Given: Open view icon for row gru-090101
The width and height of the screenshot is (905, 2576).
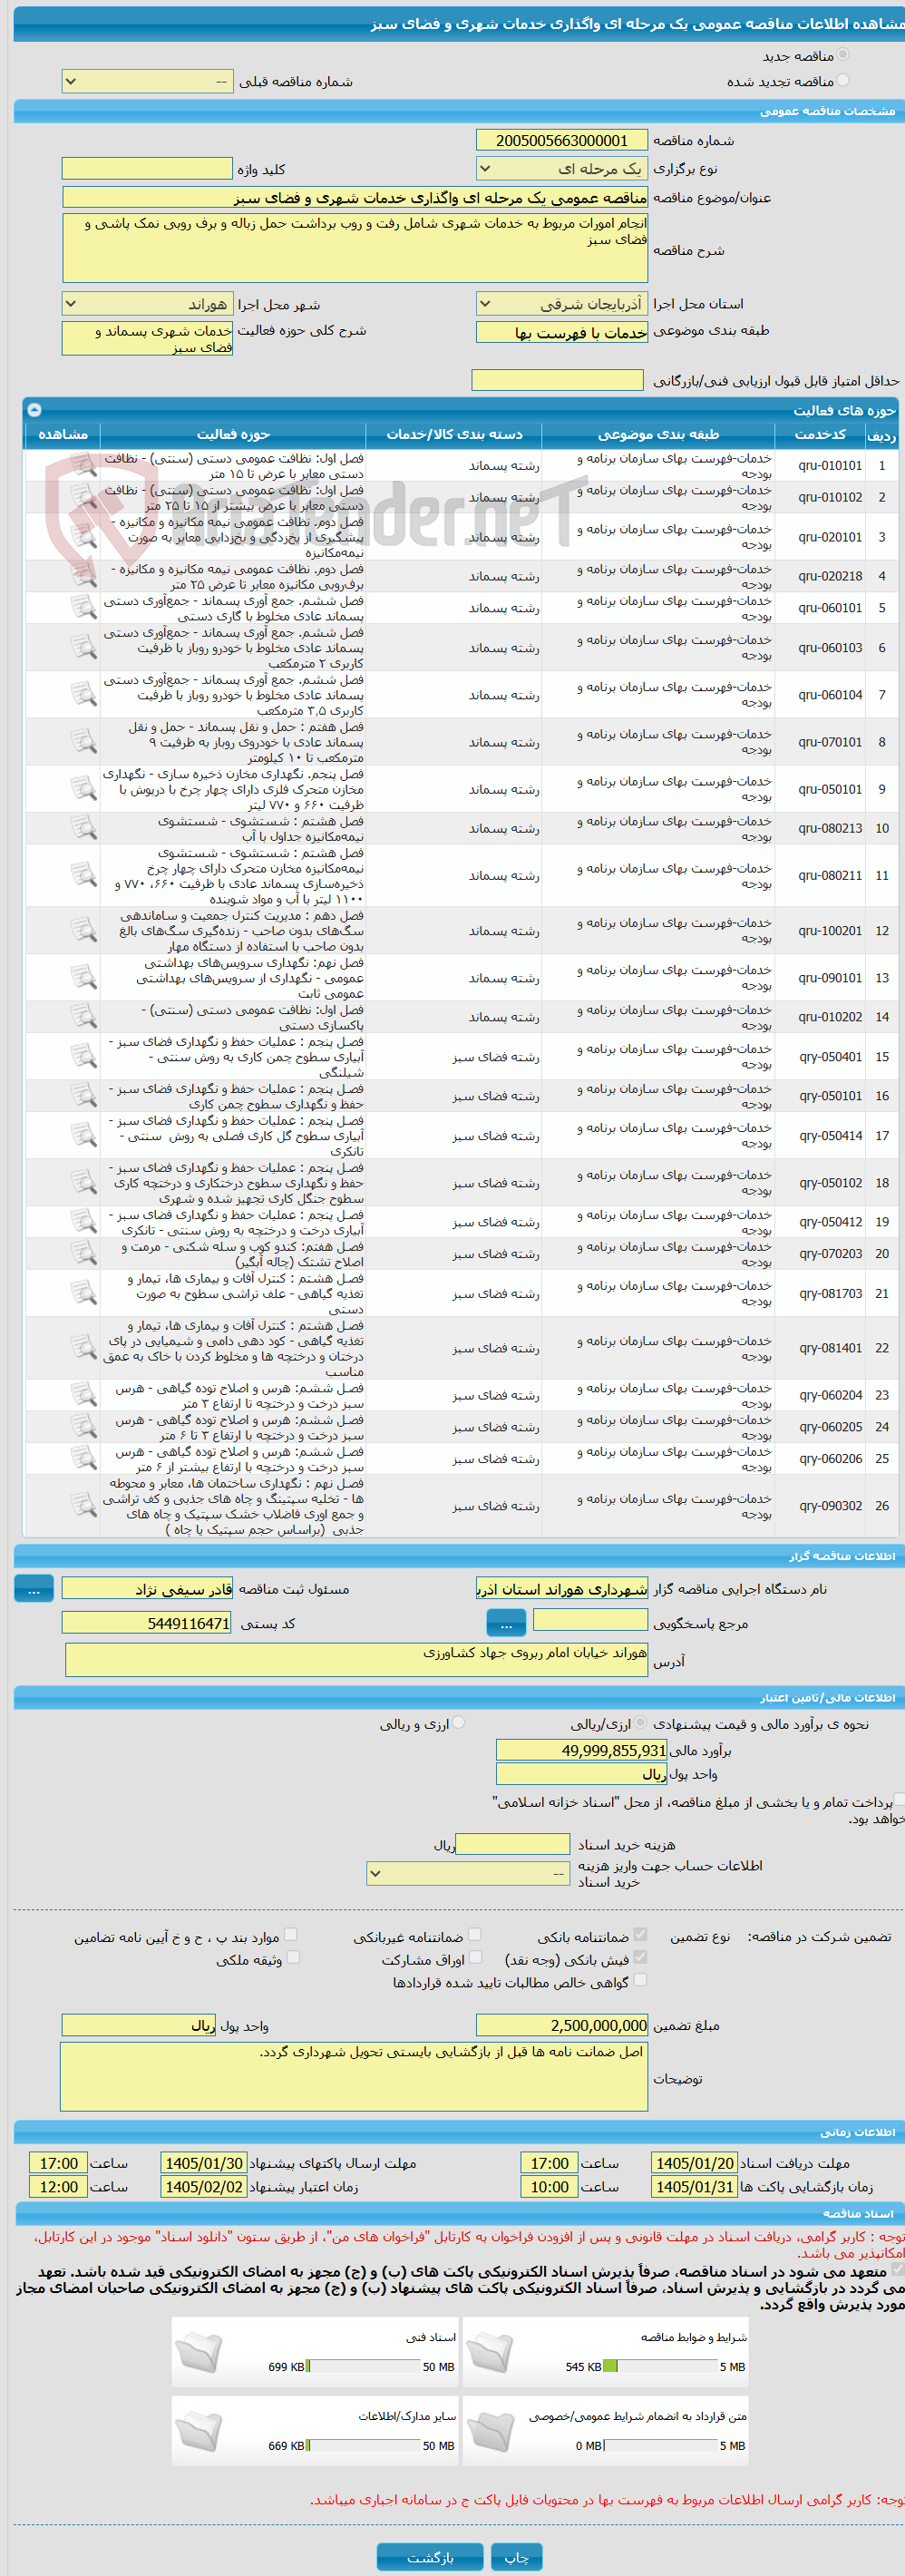Looking at the screenshot, I should [x=83, y=977].
